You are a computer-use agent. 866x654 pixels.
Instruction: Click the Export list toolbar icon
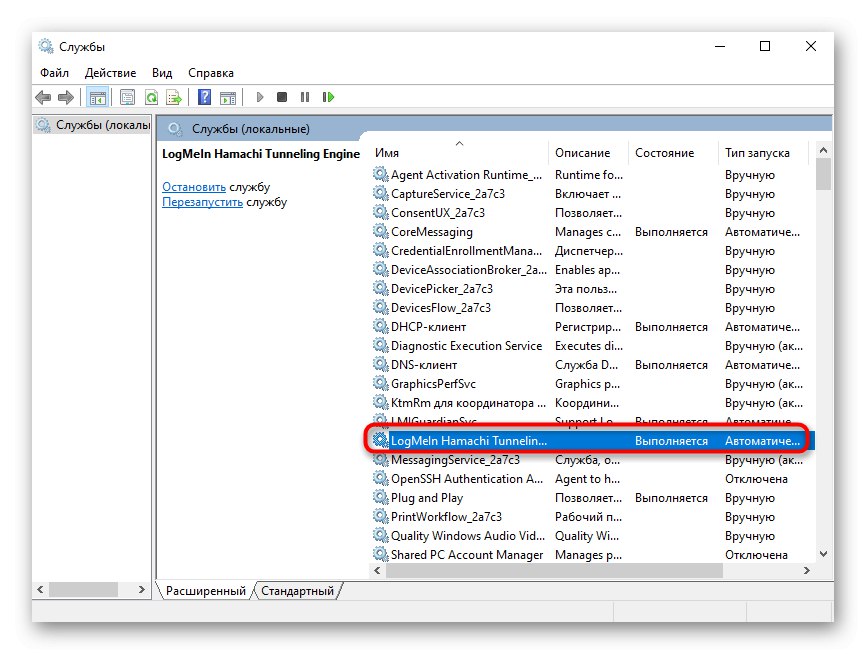(x=174, y=97)
